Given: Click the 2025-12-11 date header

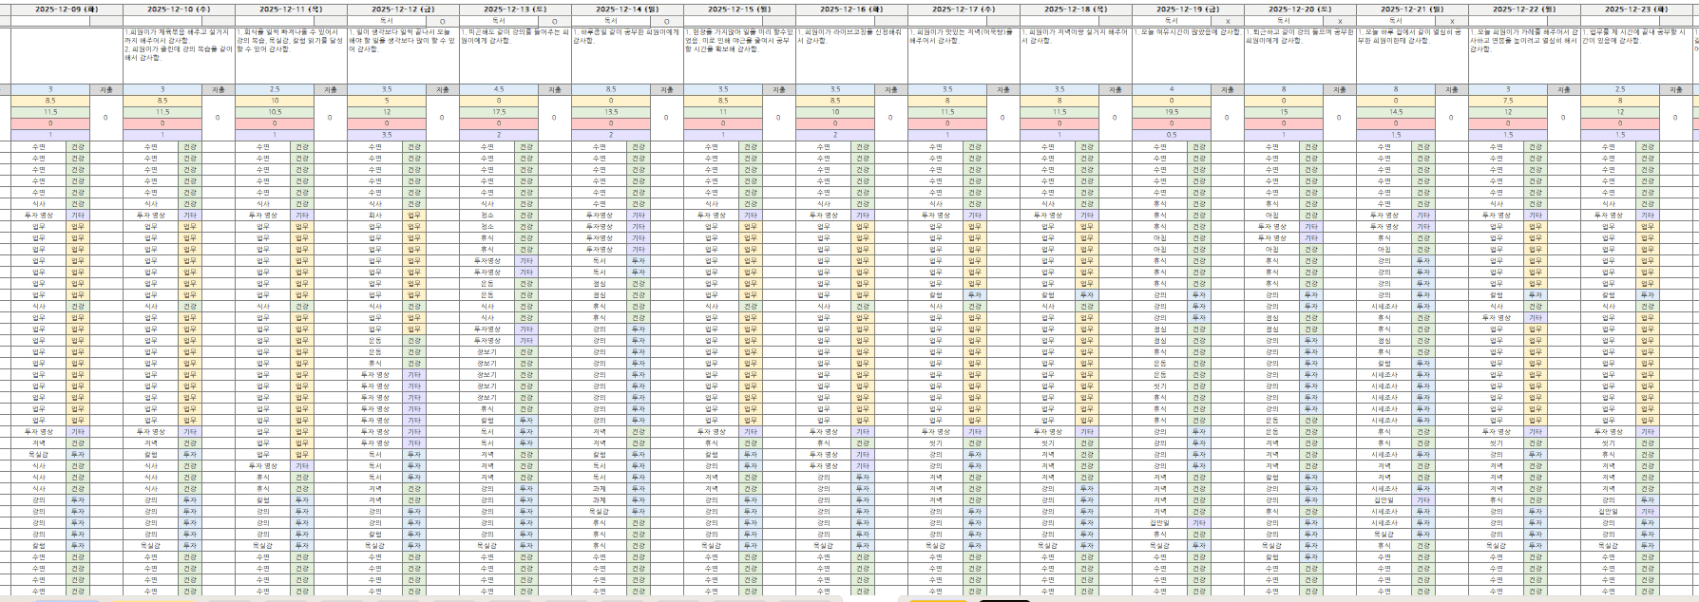Looking at the screenshot, I should pos(291,9).
